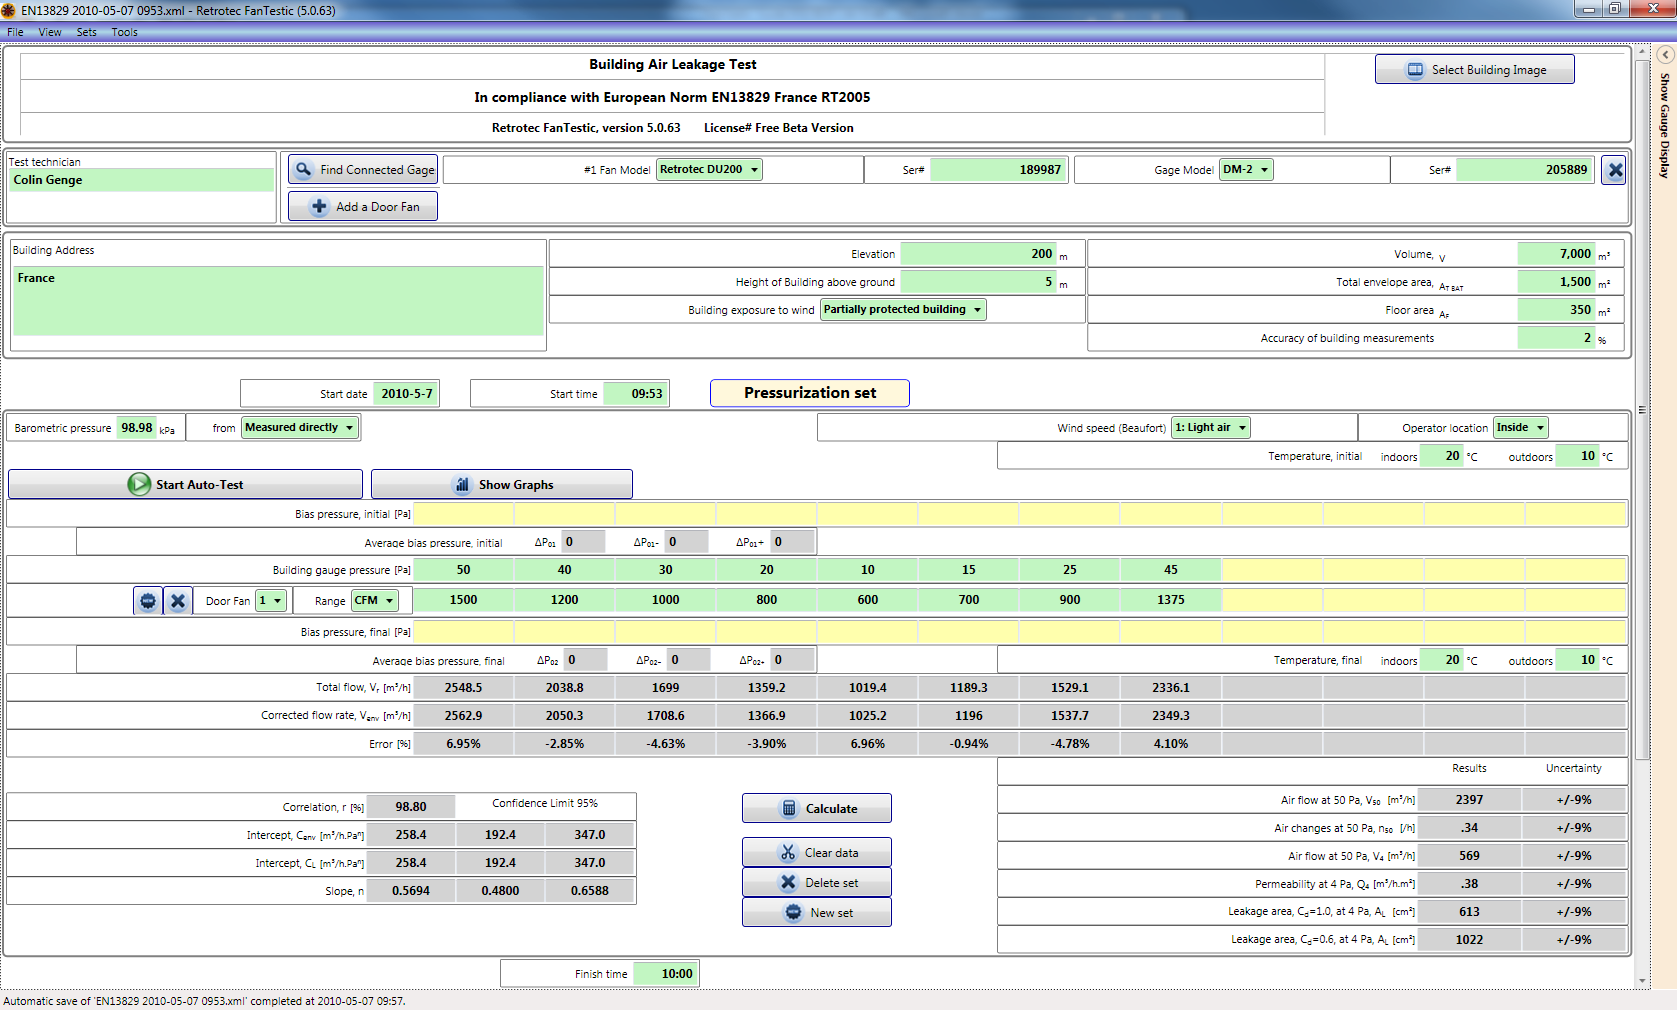The image size is (1677, 1010).
Task: Click the Start date field
Action: pos(405,394)
